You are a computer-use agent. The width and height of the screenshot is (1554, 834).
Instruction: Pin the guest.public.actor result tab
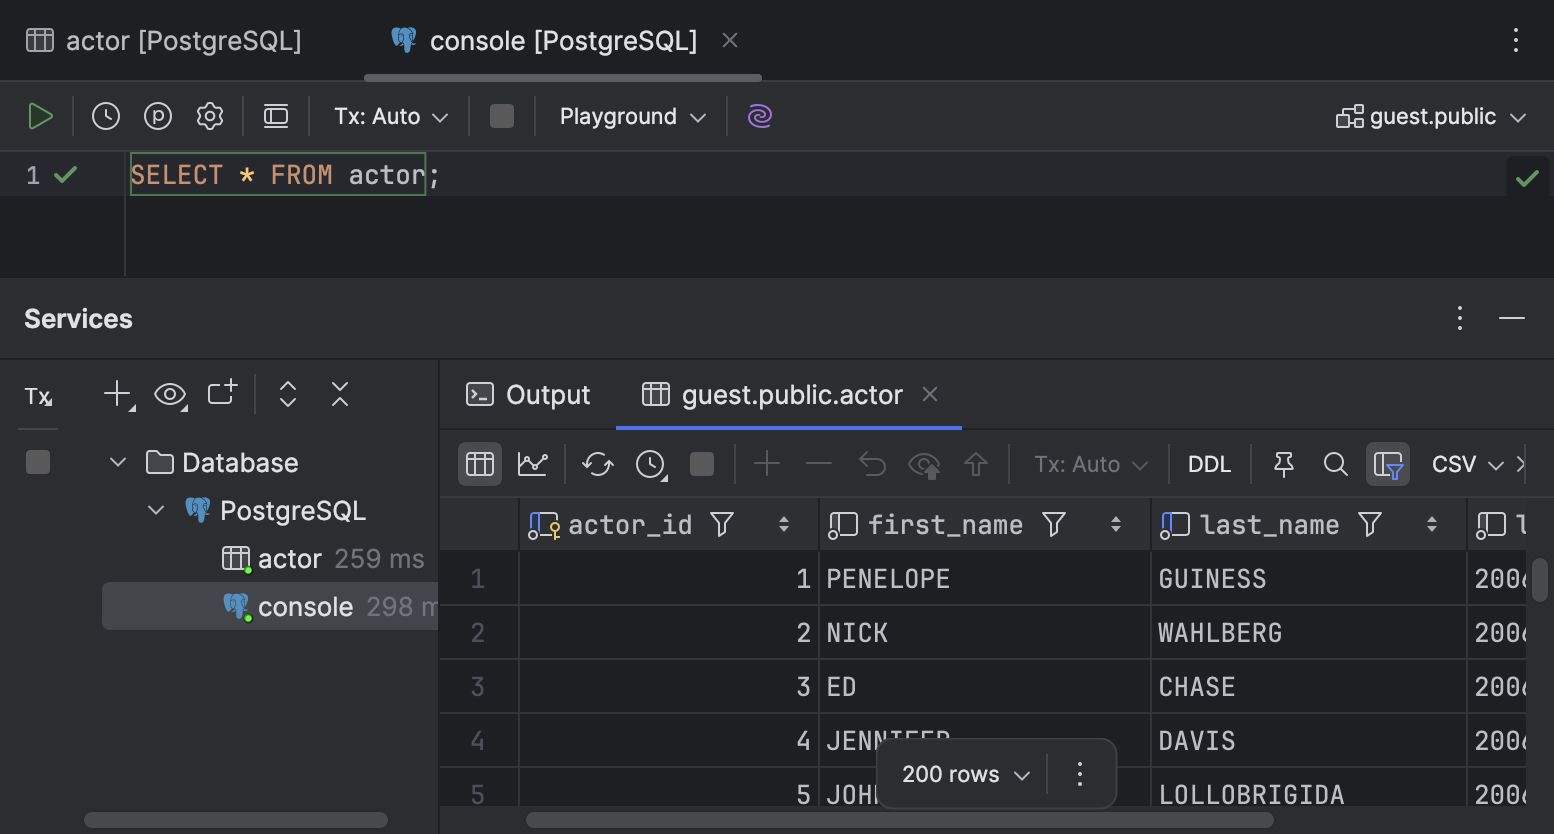tap(1283, 463)
